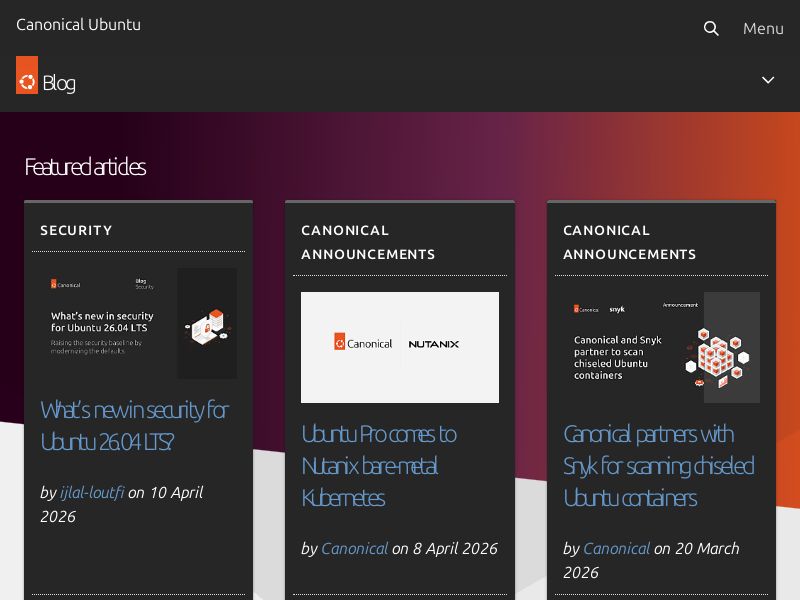Open the Canonical Nutanix banner image

399,347
